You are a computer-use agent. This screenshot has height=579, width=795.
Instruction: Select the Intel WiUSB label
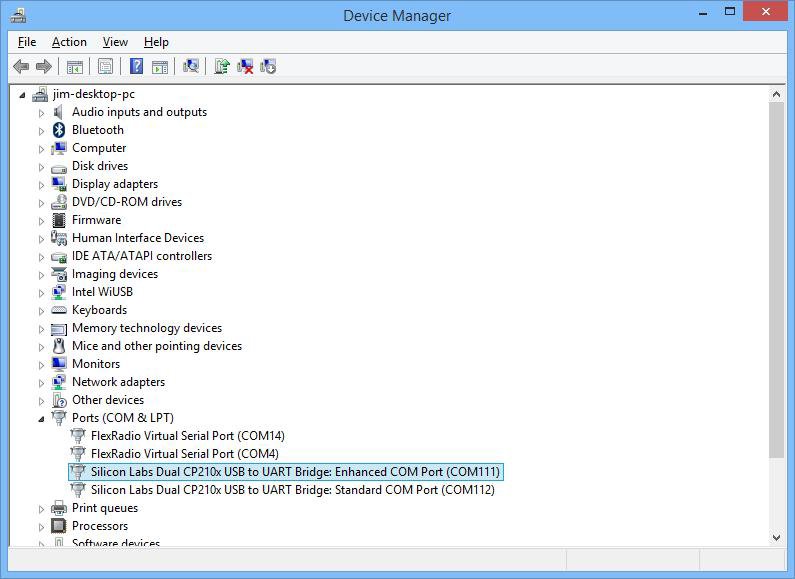pos(102,292)
